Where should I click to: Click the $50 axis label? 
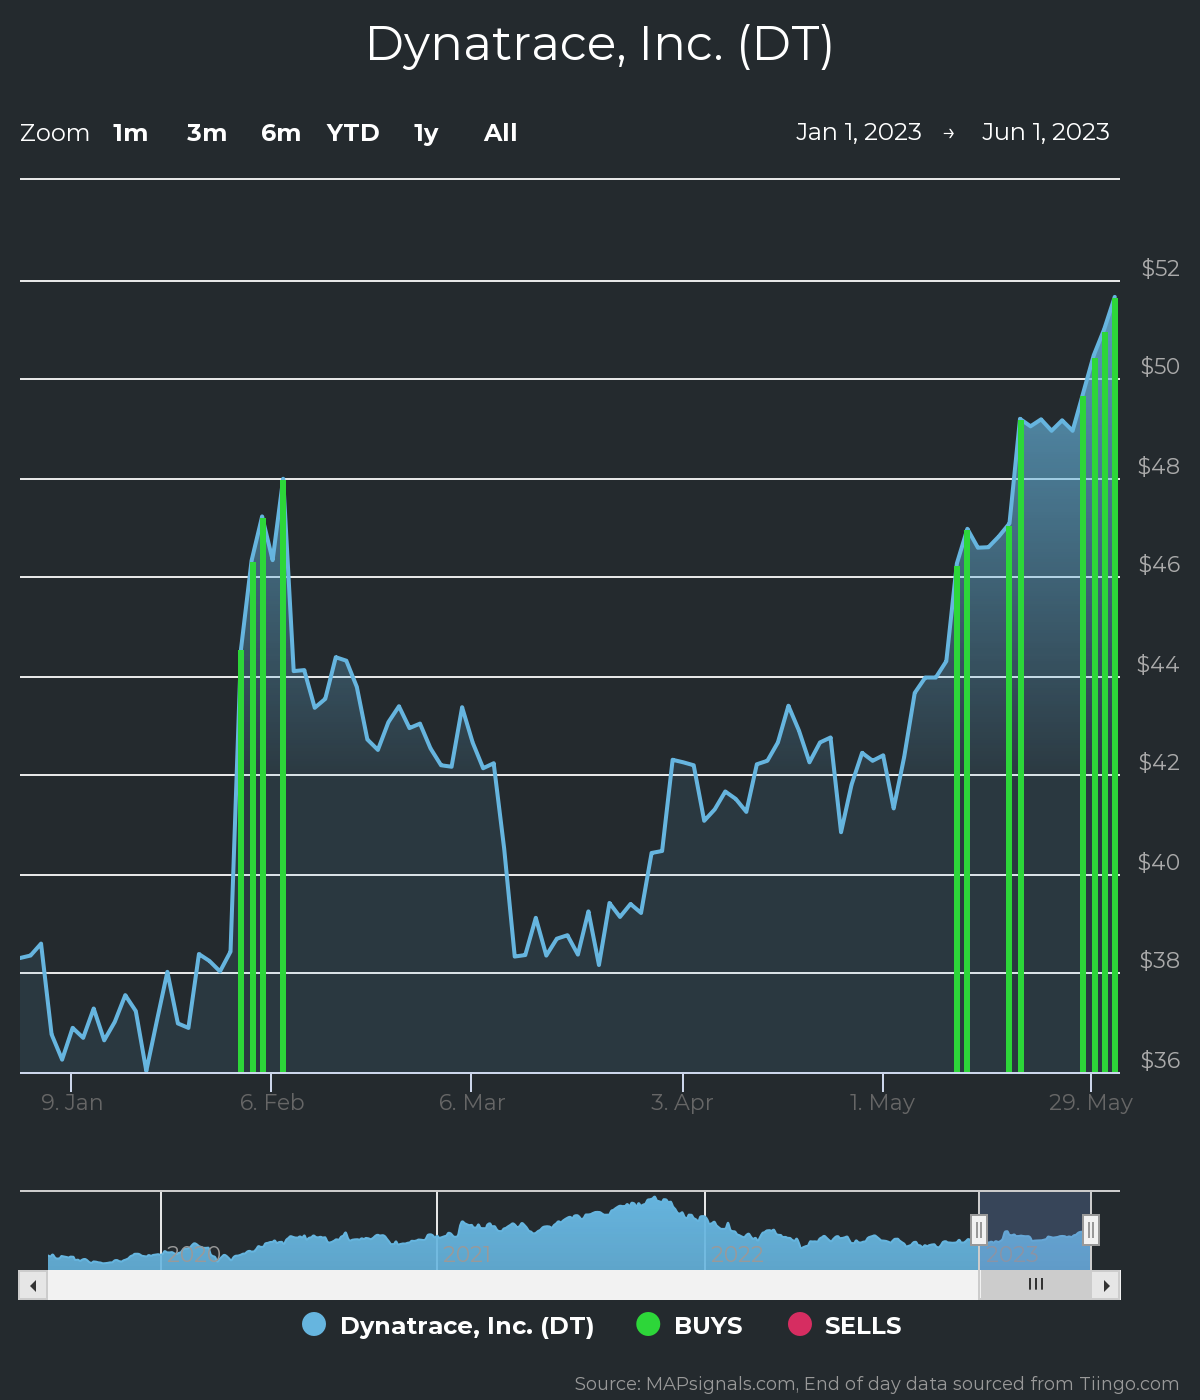point(1161,366)
